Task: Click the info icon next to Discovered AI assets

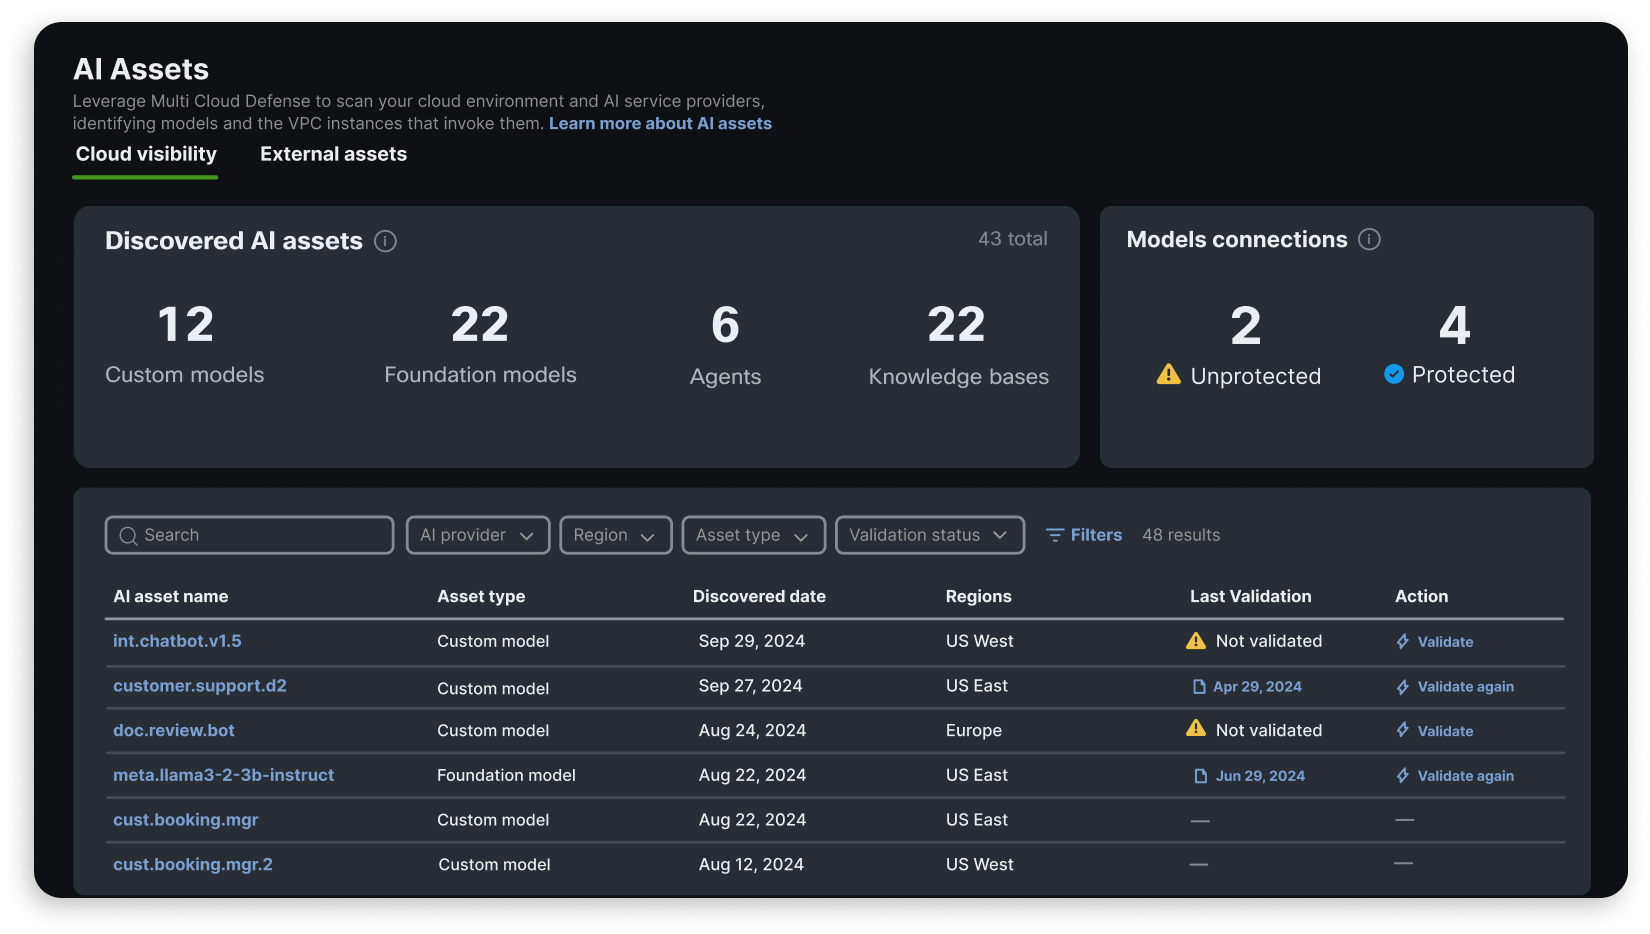Action: (386, 241)
